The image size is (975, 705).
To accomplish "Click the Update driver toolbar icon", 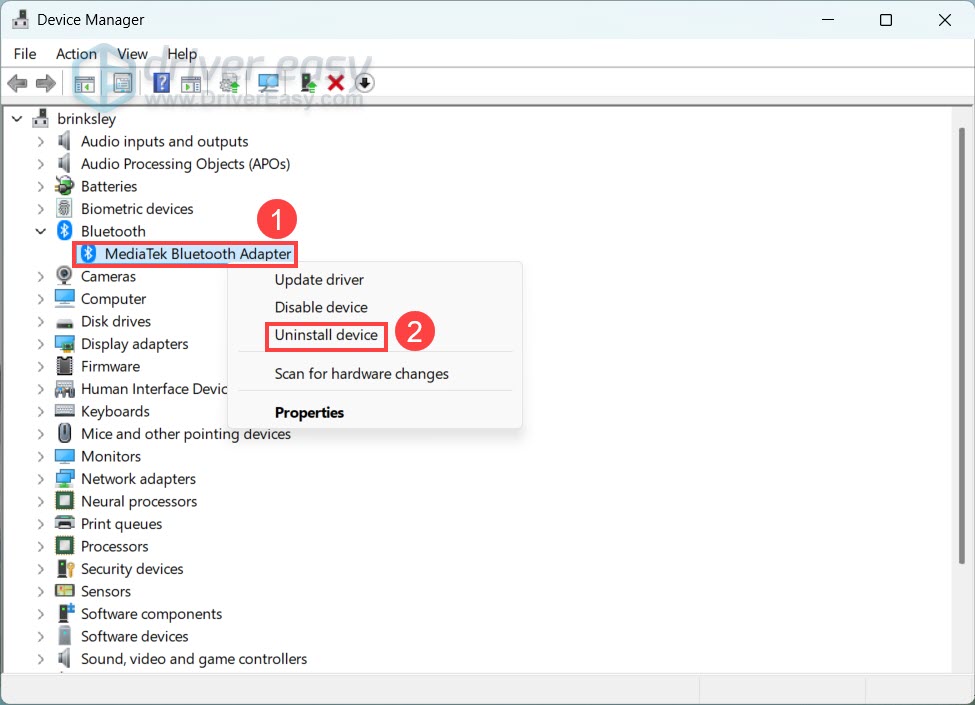I will click(x=308, y=83).
